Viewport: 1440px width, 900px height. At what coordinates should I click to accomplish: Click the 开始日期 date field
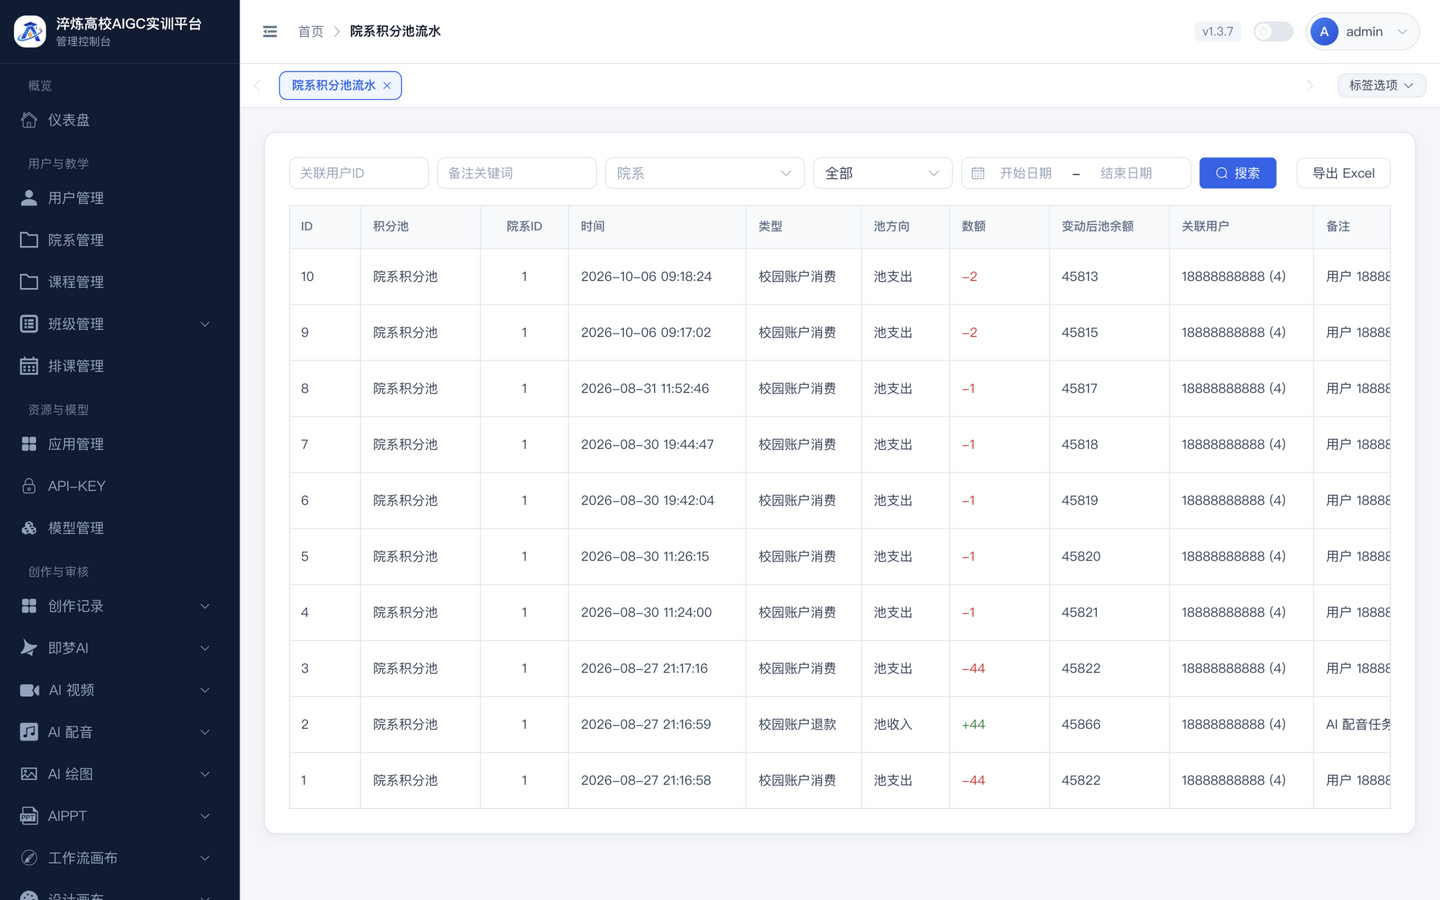coord(1026,173)
